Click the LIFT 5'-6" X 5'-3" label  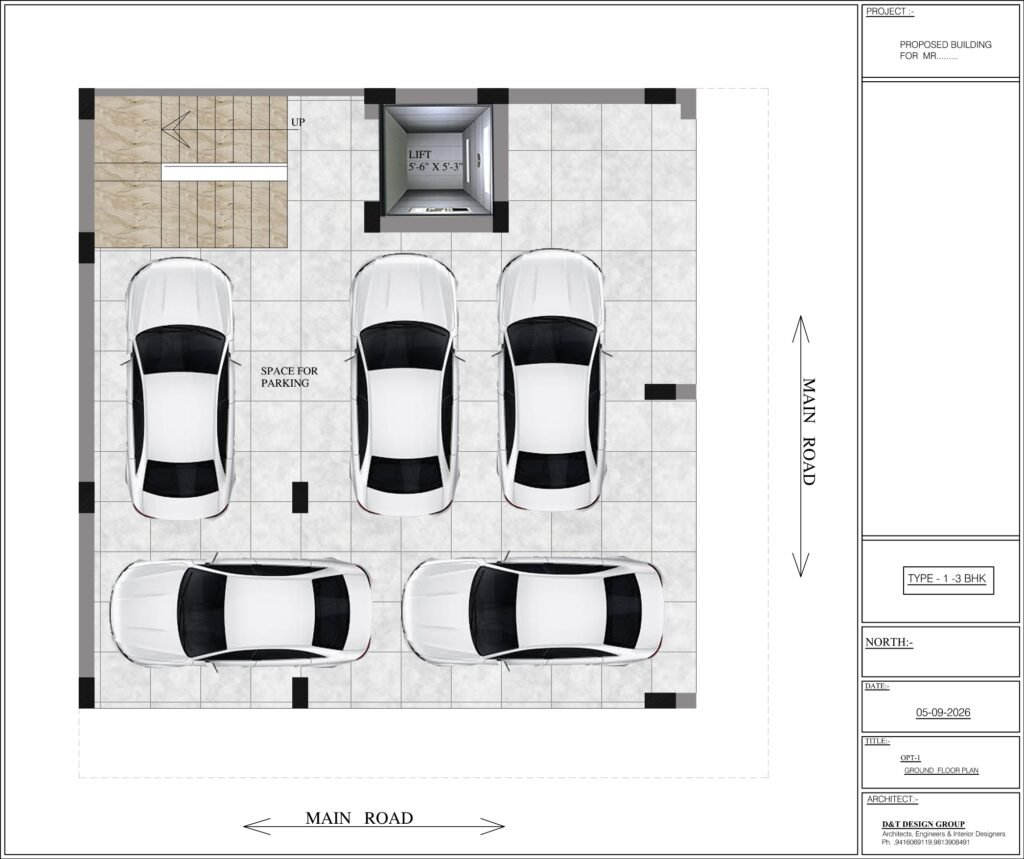pos(435,161)
